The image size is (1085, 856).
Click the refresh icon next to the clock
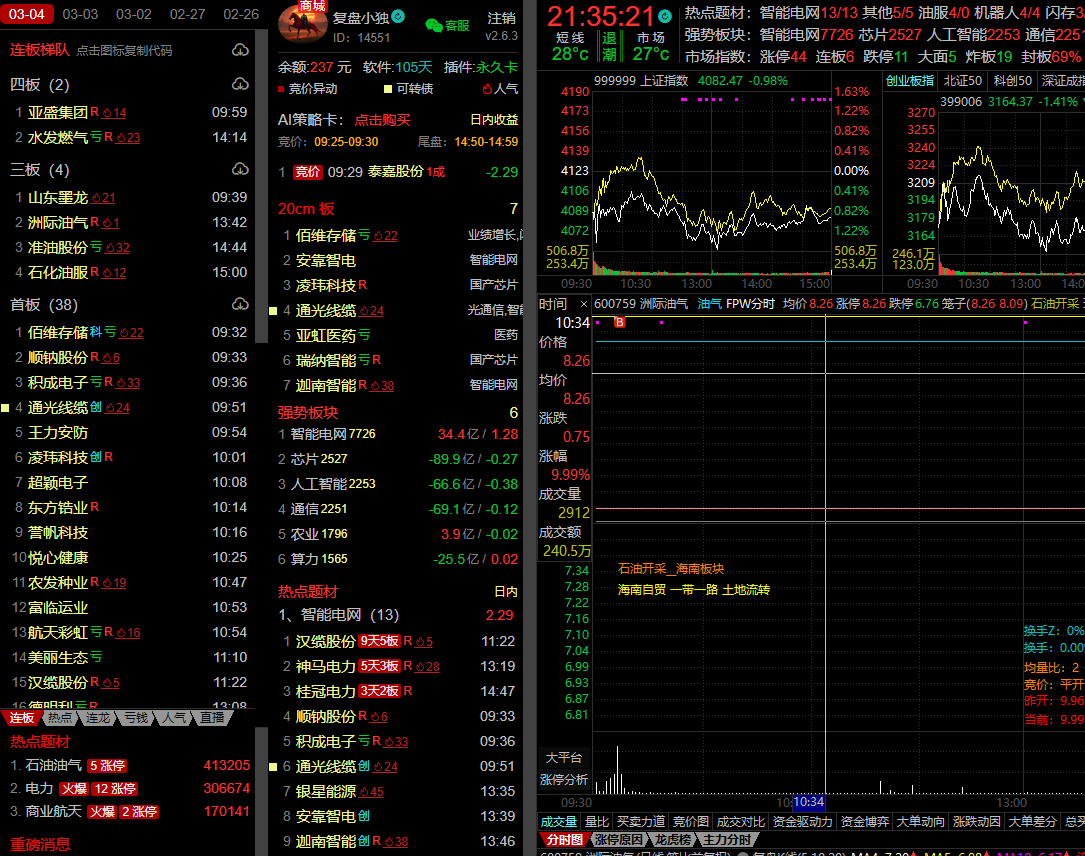pos(667,16)
